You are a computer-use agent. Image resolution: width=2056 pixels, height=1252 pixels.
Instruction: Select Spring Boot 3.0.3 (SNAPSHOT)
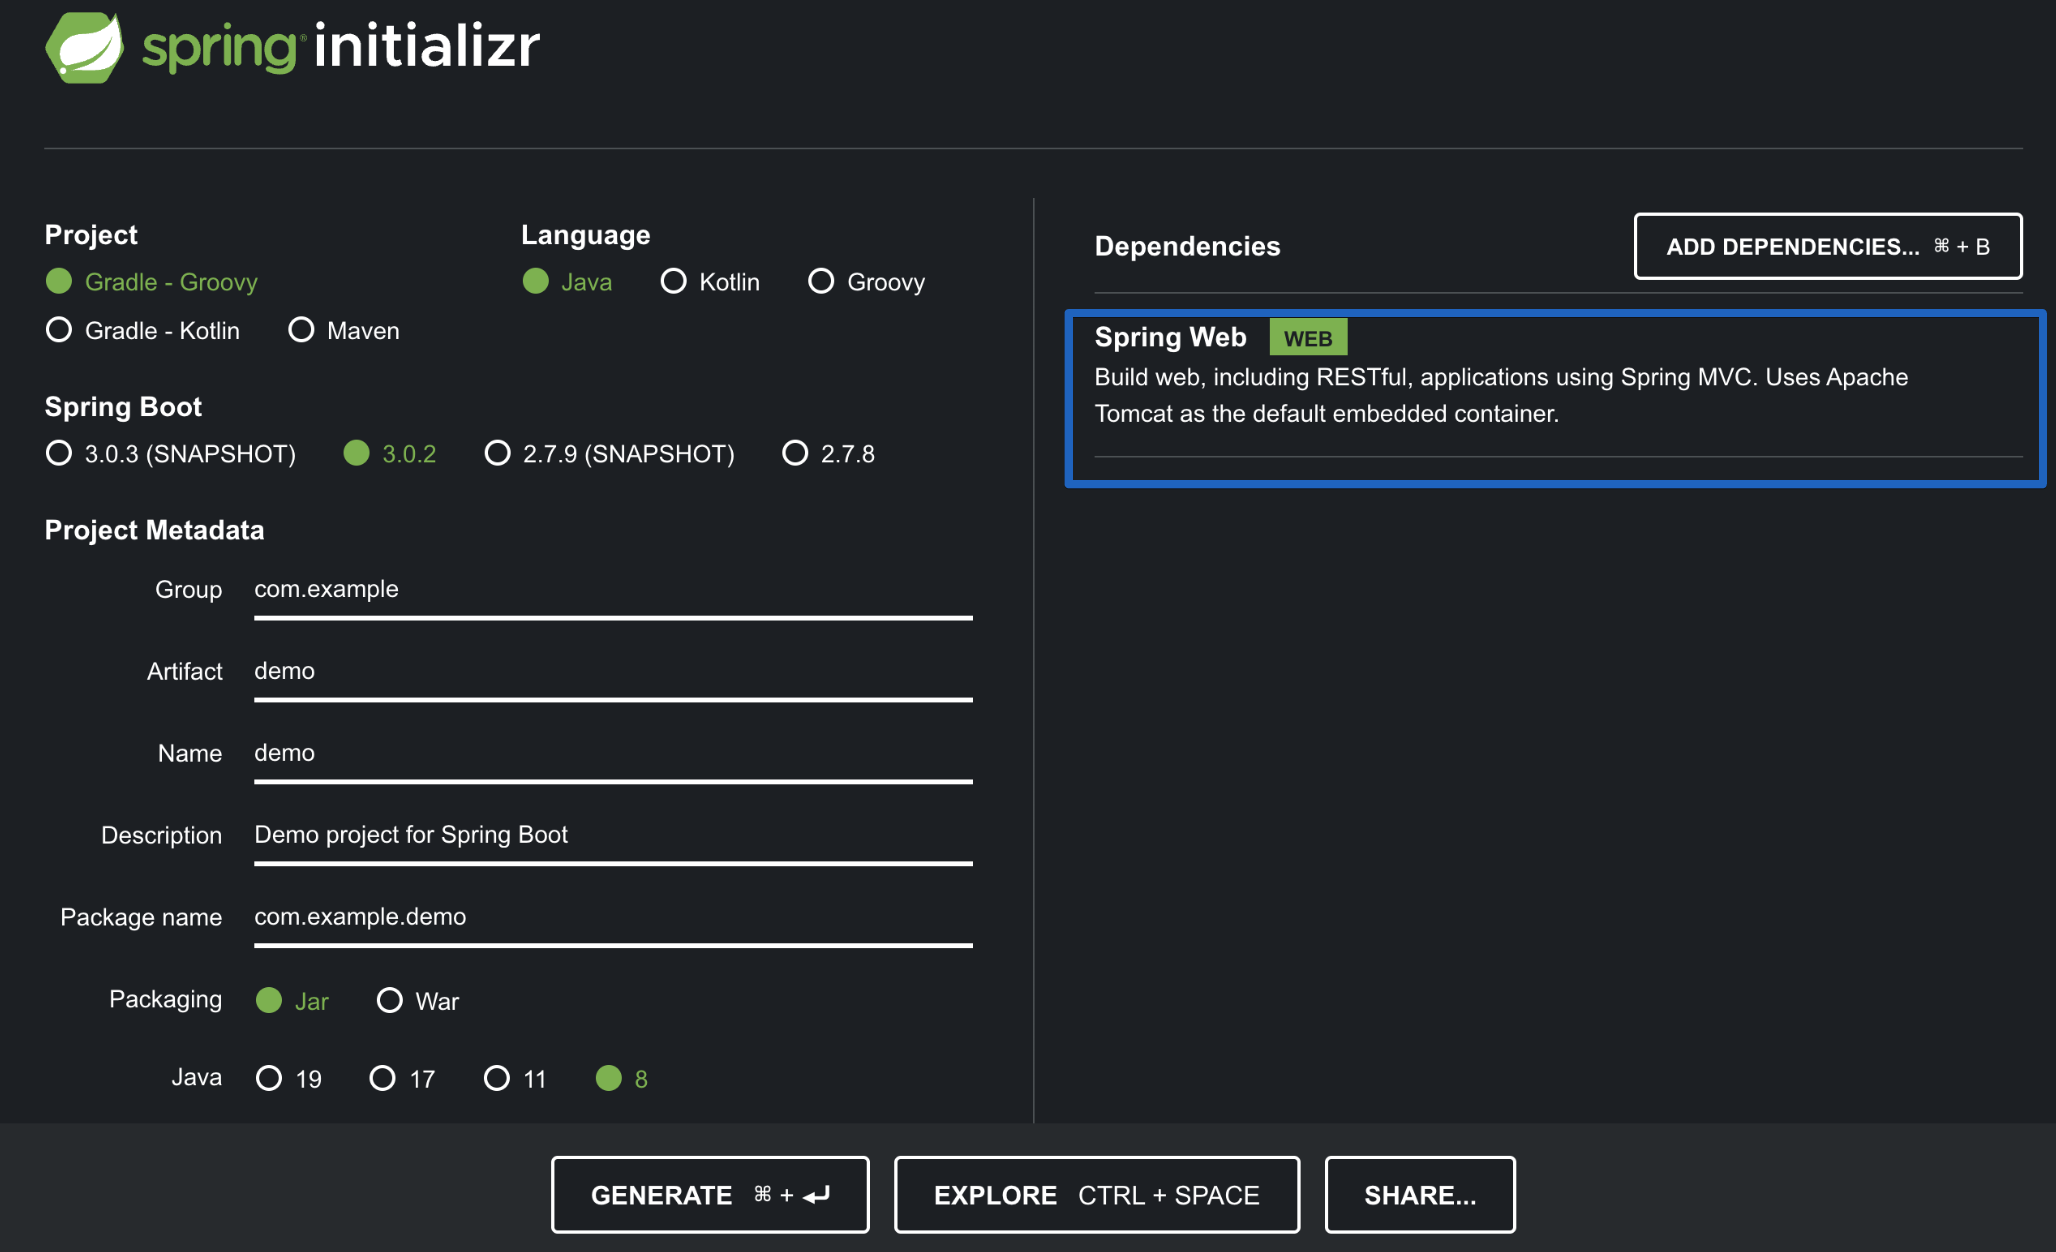[60, 454]
